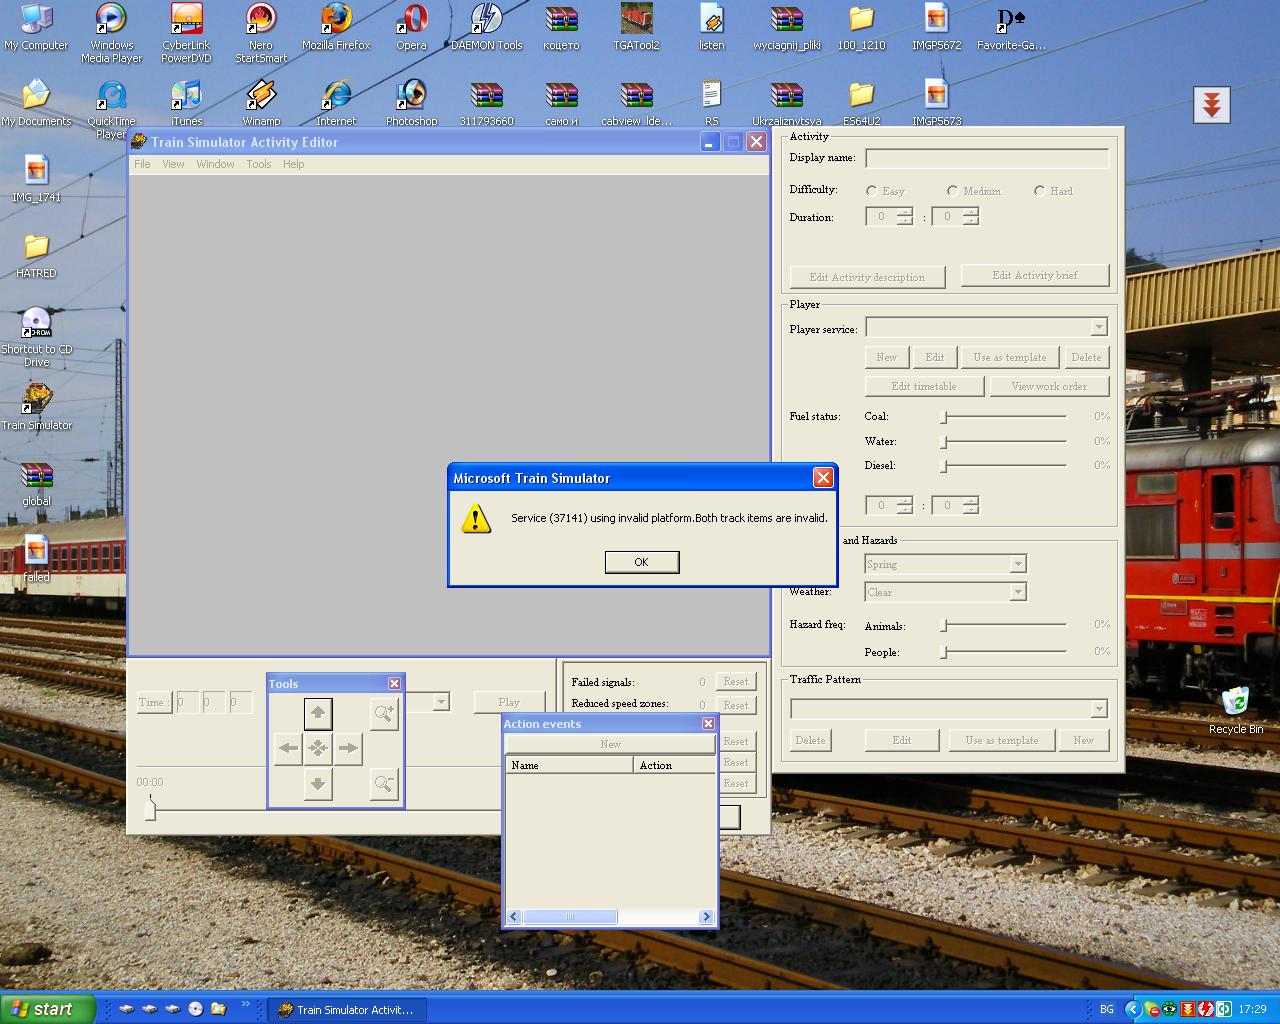The height and width of the screenshot is (1024, 1280).
Task: Click OK in the error dialog
Action: coord(642,562)
